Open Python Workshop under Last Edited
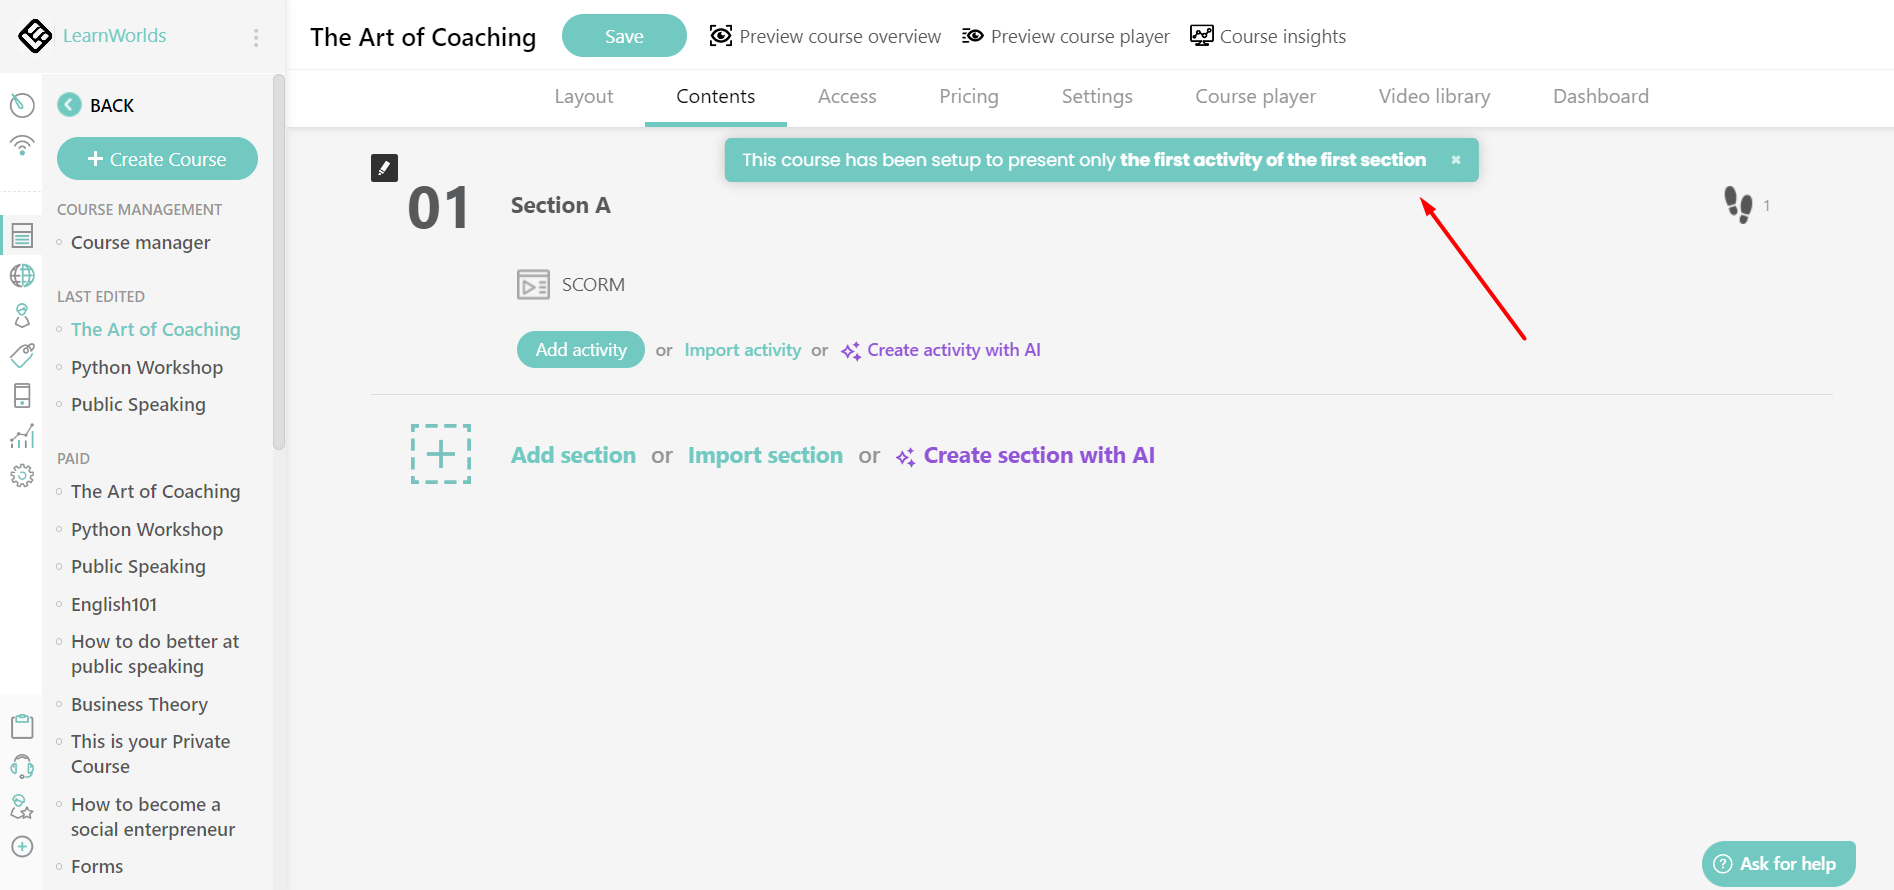The width and height of the screenshot is (1894, 890). click(x=147, y=368)
